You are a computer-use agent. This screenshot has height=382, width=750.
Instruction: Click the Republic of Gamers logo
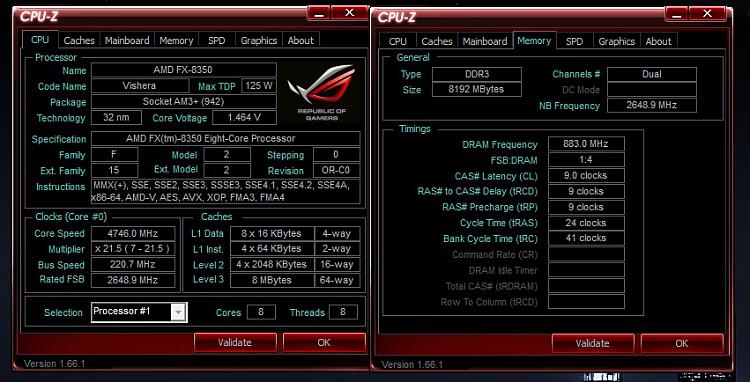321,93
